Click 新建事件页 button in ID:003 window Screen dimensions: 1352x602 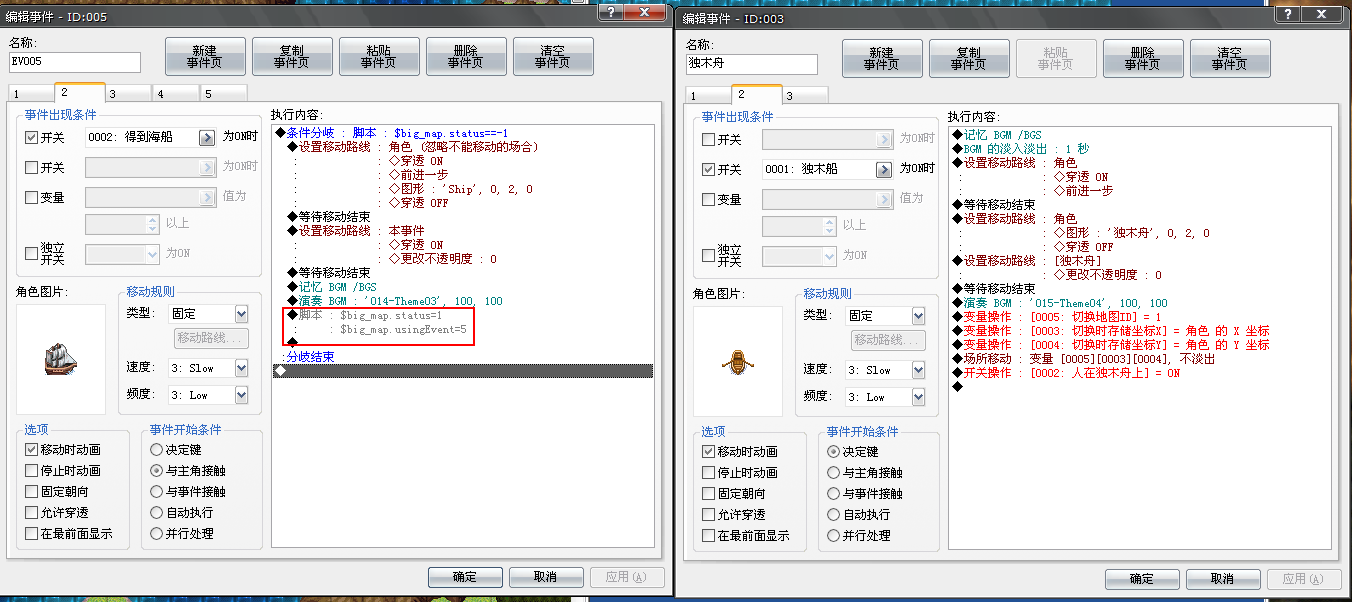coord(882,58)
